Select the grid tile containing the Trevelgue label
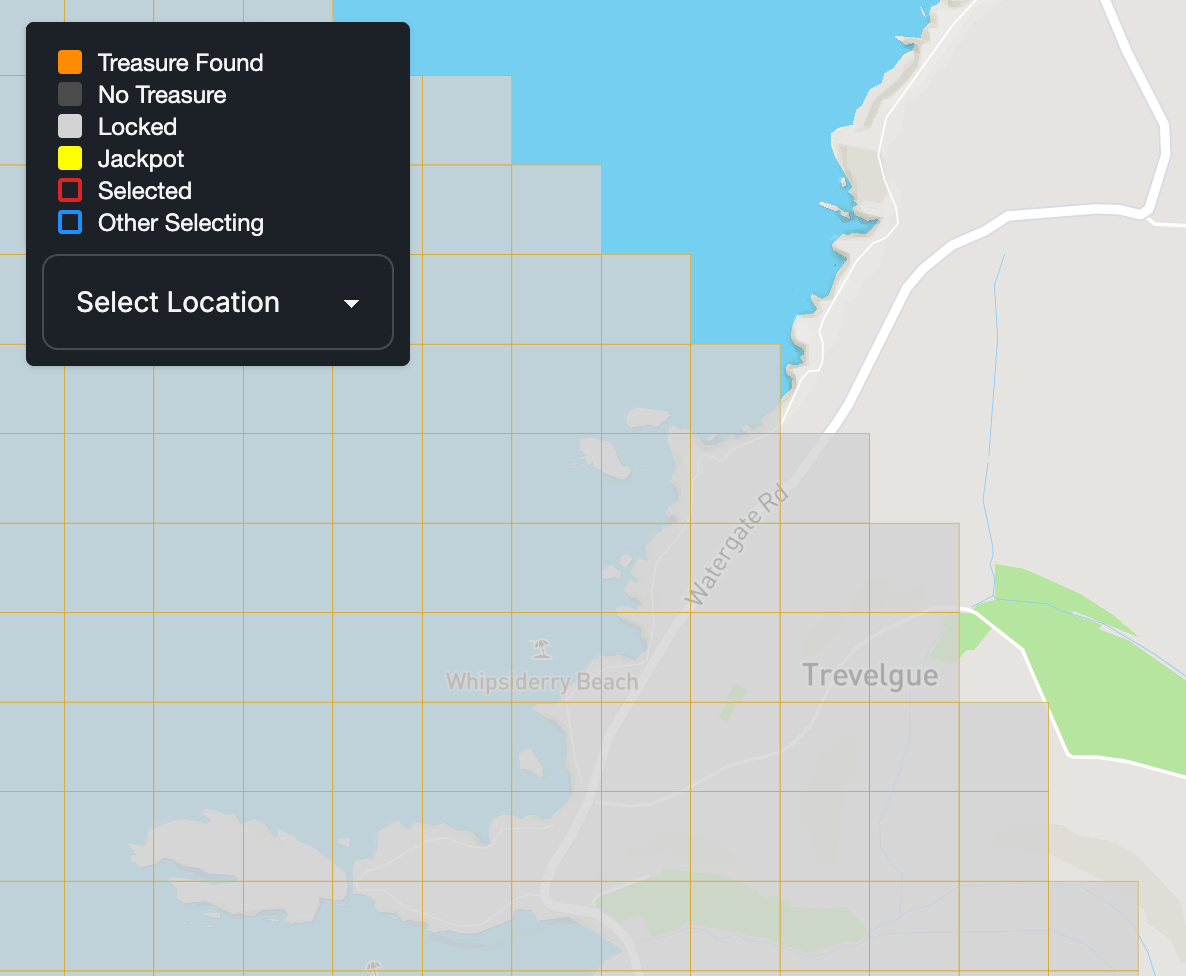 (x=914, y=657)
